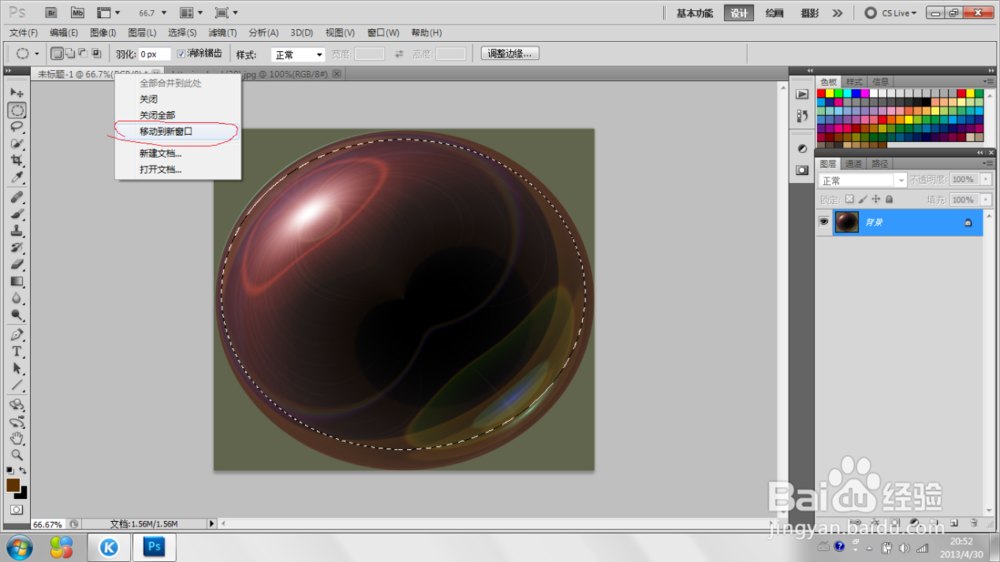Open the Swatches panel flyout menu
Viewport: 1000px width, 562px height.
[x=988, y=82]
